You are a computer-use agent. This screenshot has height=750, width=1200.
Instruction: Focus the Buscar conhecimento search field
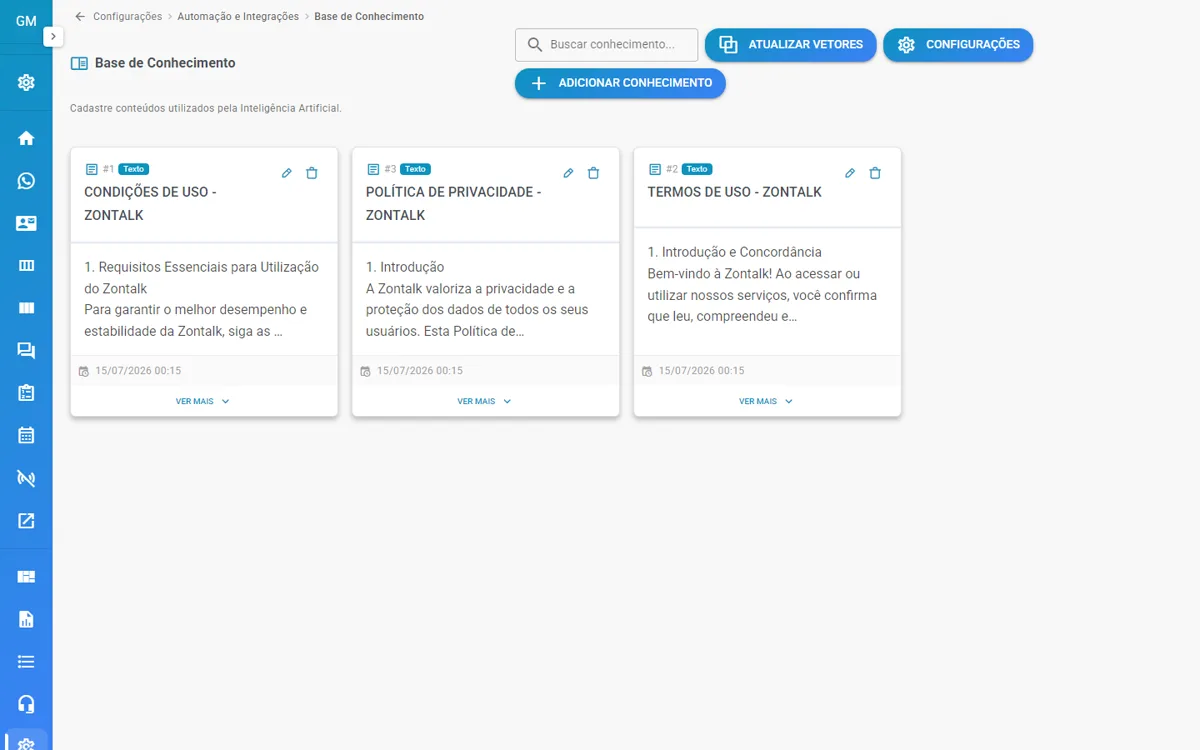(607, 45)
